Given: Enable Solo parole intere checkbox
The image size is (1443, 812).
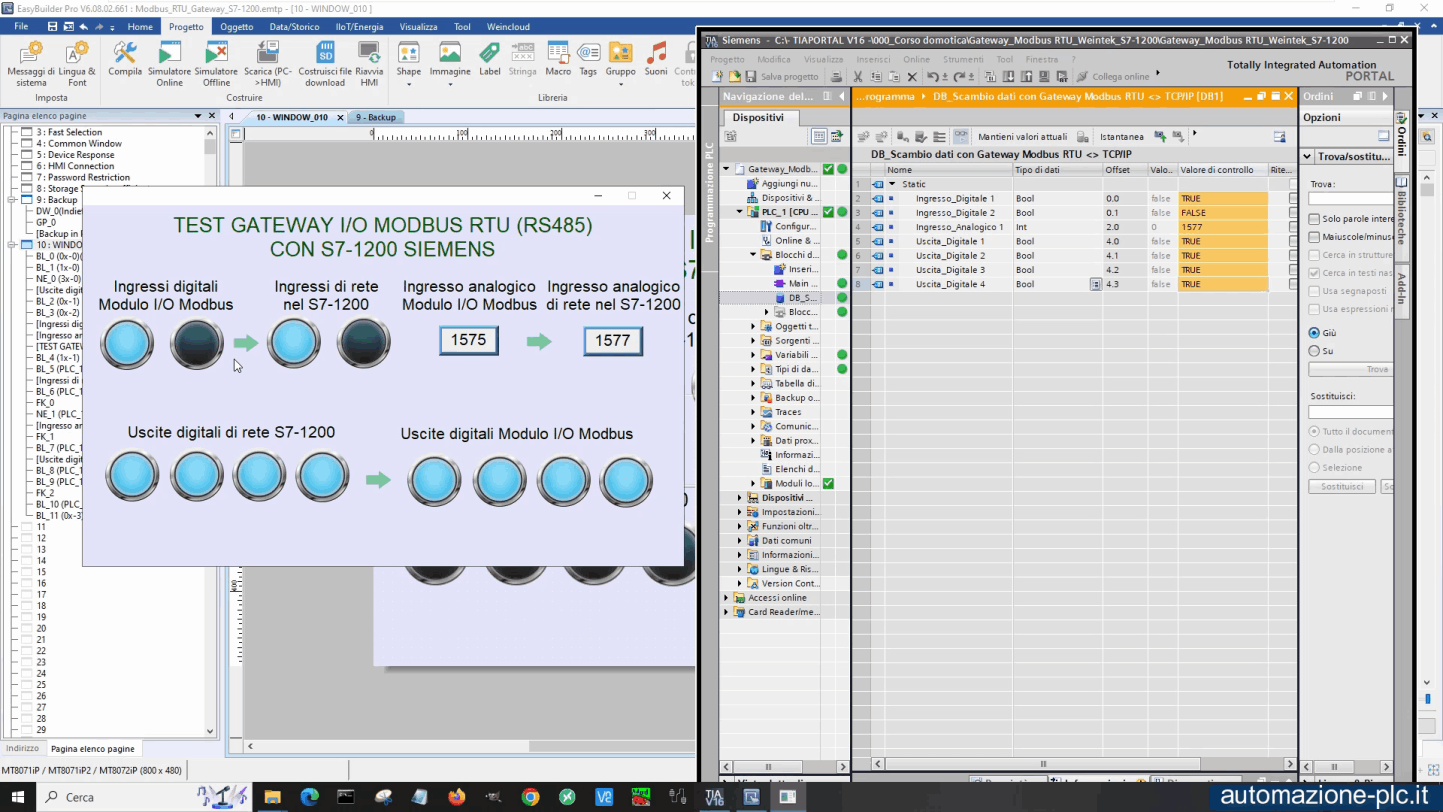Looking at the screenshot, I should pos(1314,219).
